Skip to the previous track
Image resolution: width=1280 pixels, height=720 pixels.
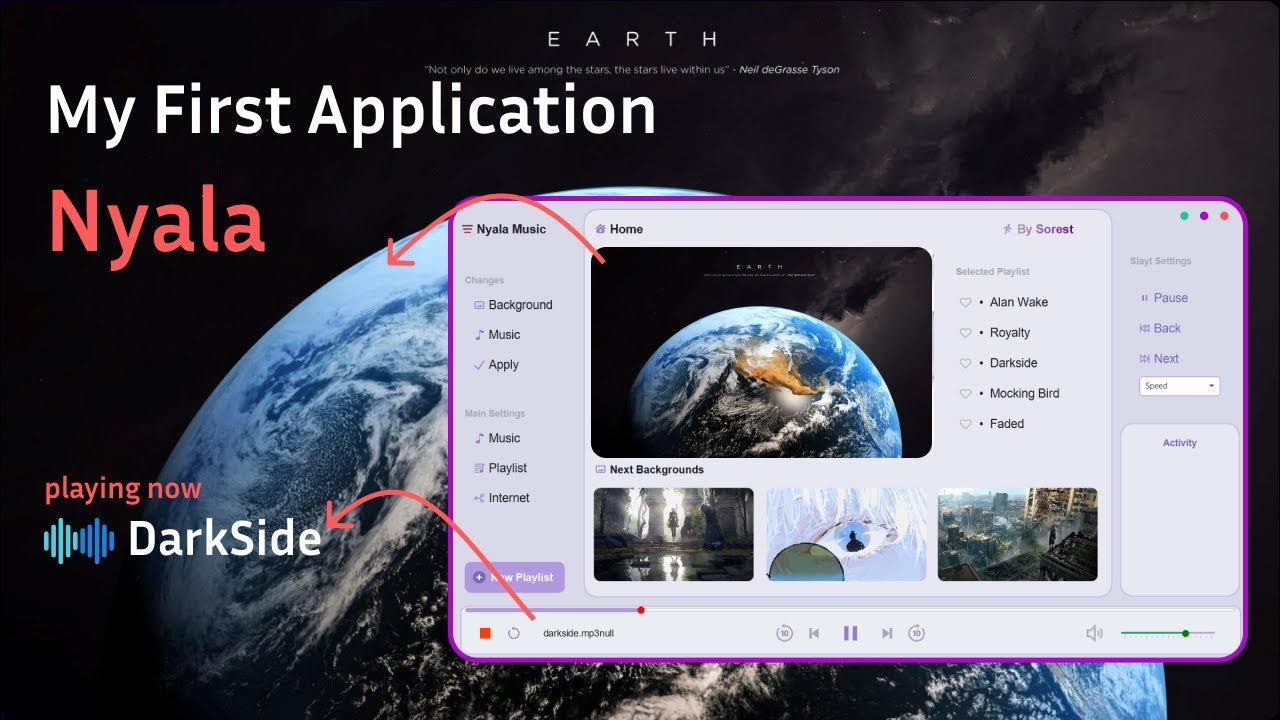(814, 633)
